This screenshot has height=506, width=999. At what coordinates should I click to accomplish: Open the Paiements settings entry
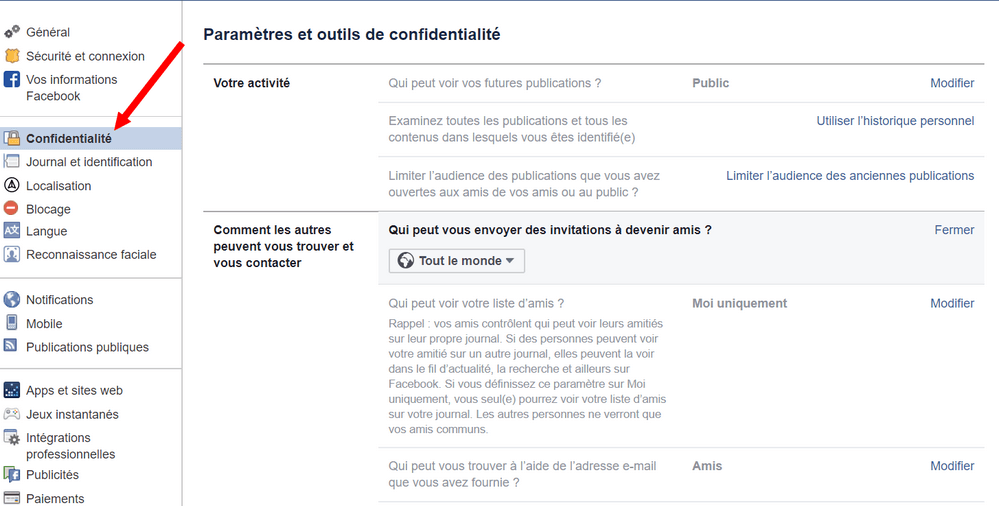[55, 498]
